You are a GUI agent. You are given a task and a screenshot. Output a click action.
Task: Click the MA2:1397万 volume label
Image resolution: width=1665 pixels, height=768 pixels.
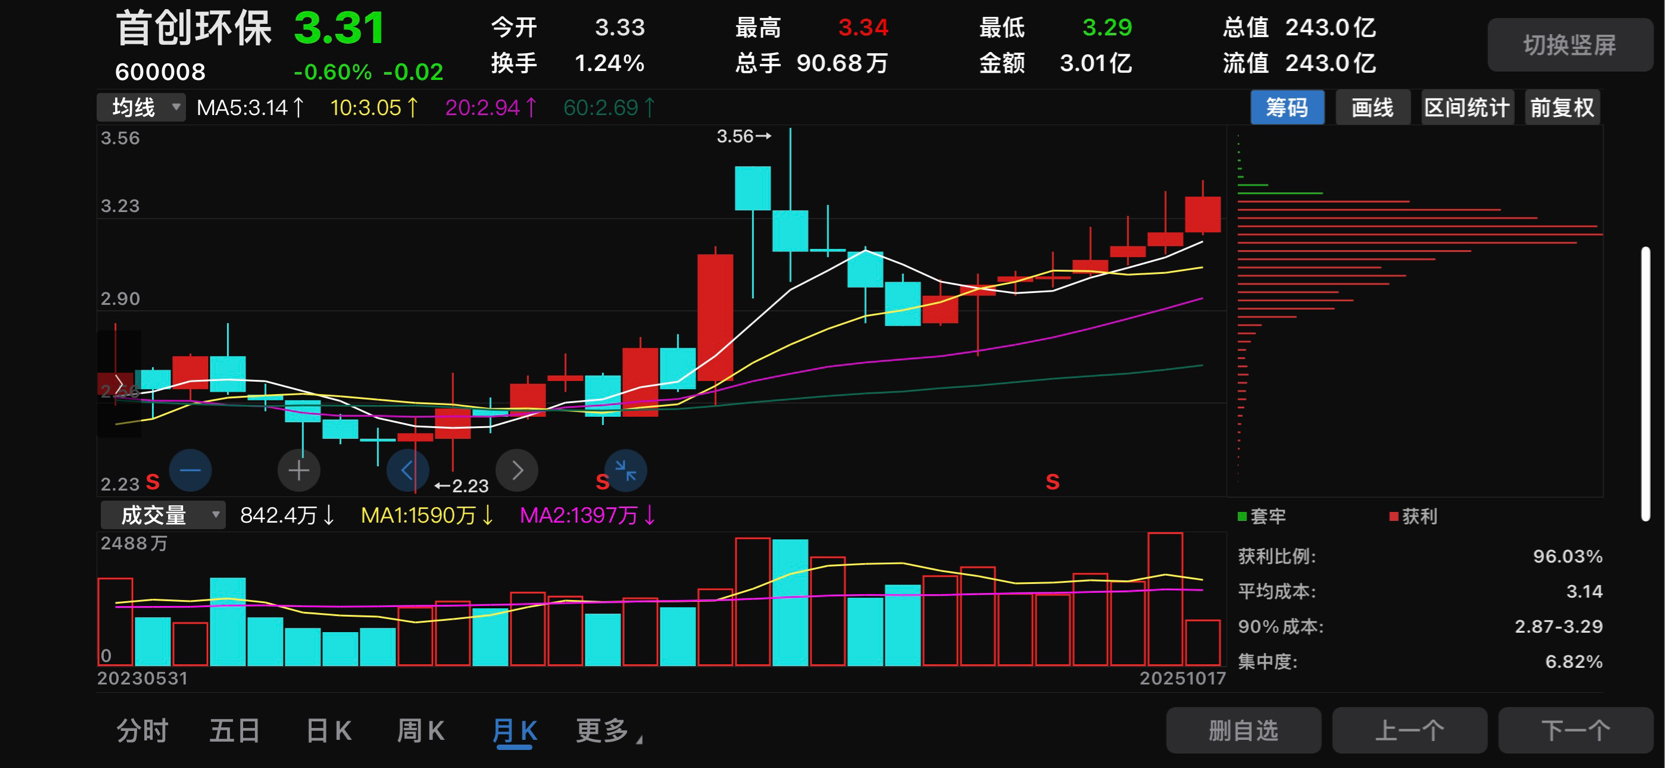[587, 515]
